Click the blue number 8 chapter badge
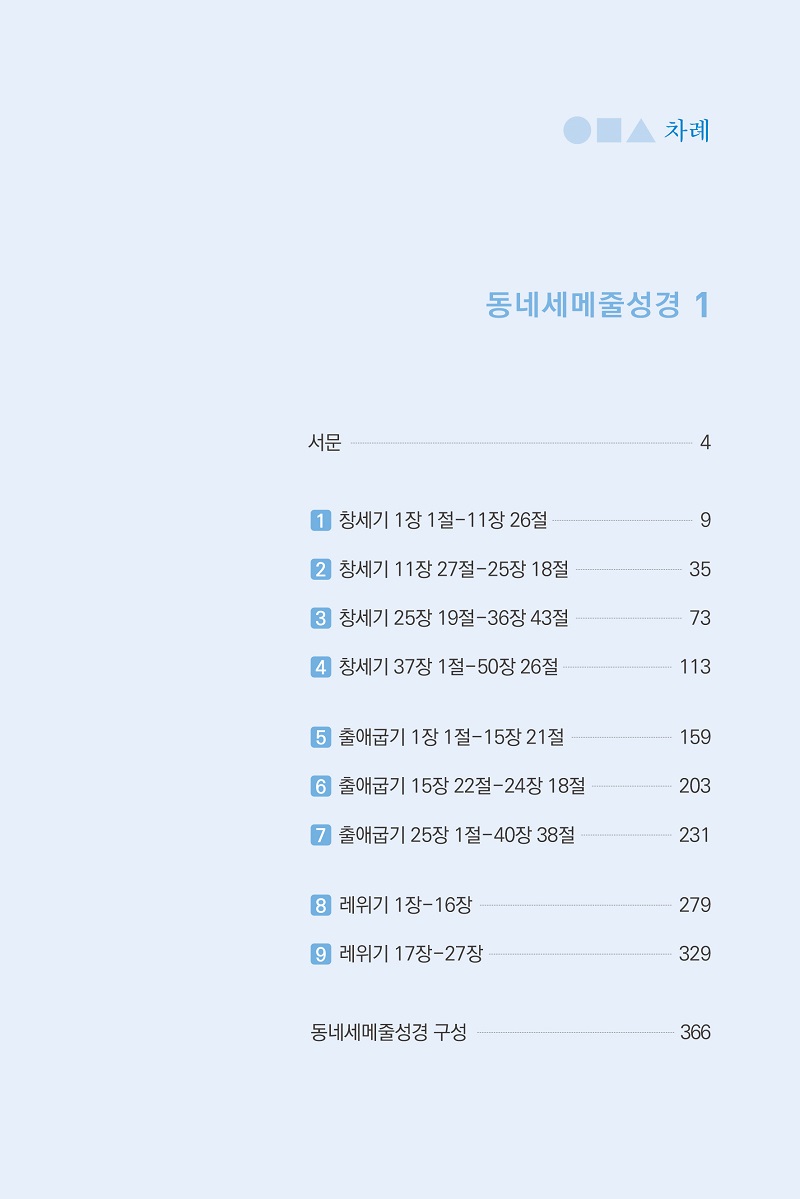The image size is (800, 1199). [320, 905]
